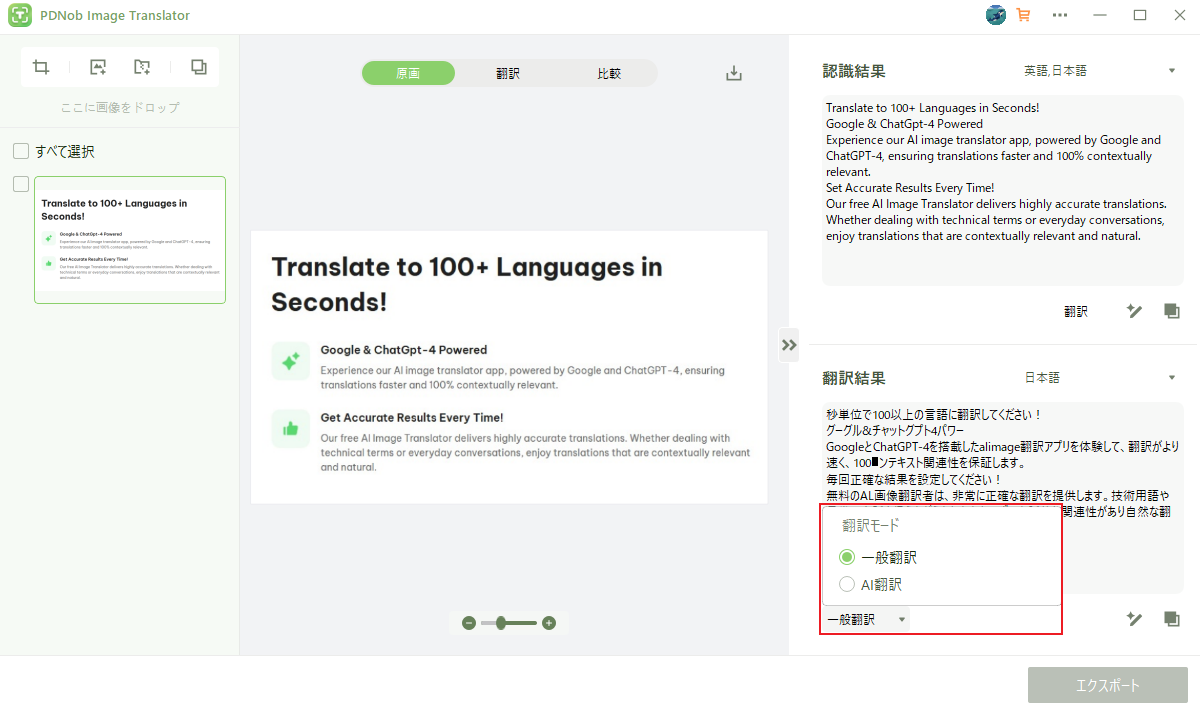Switch to the 比較 tab
This screenshot has width=1200, height=715.
click(608, 73)
